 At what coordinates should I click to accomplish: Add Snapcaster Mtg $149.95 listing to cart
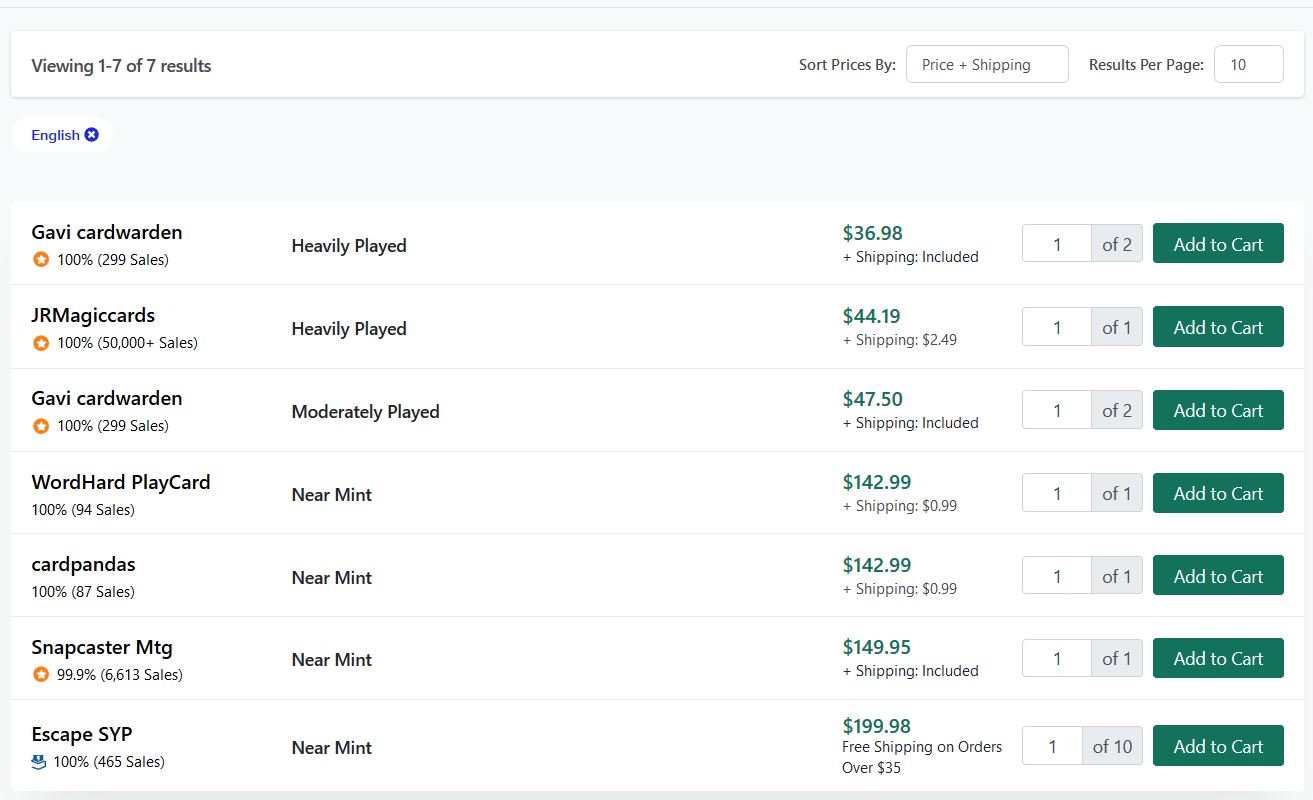pyautogui.click(x=1217, y=658)
